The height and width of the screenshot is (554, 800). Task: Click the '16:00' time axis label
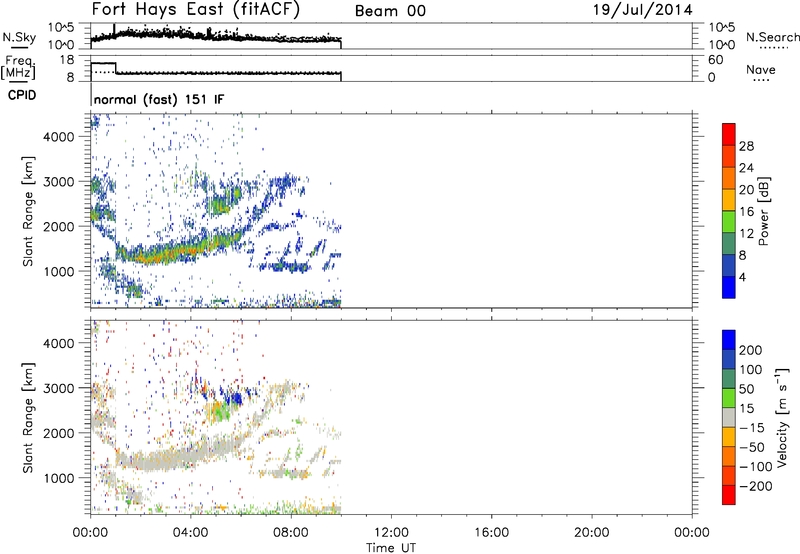491,533
